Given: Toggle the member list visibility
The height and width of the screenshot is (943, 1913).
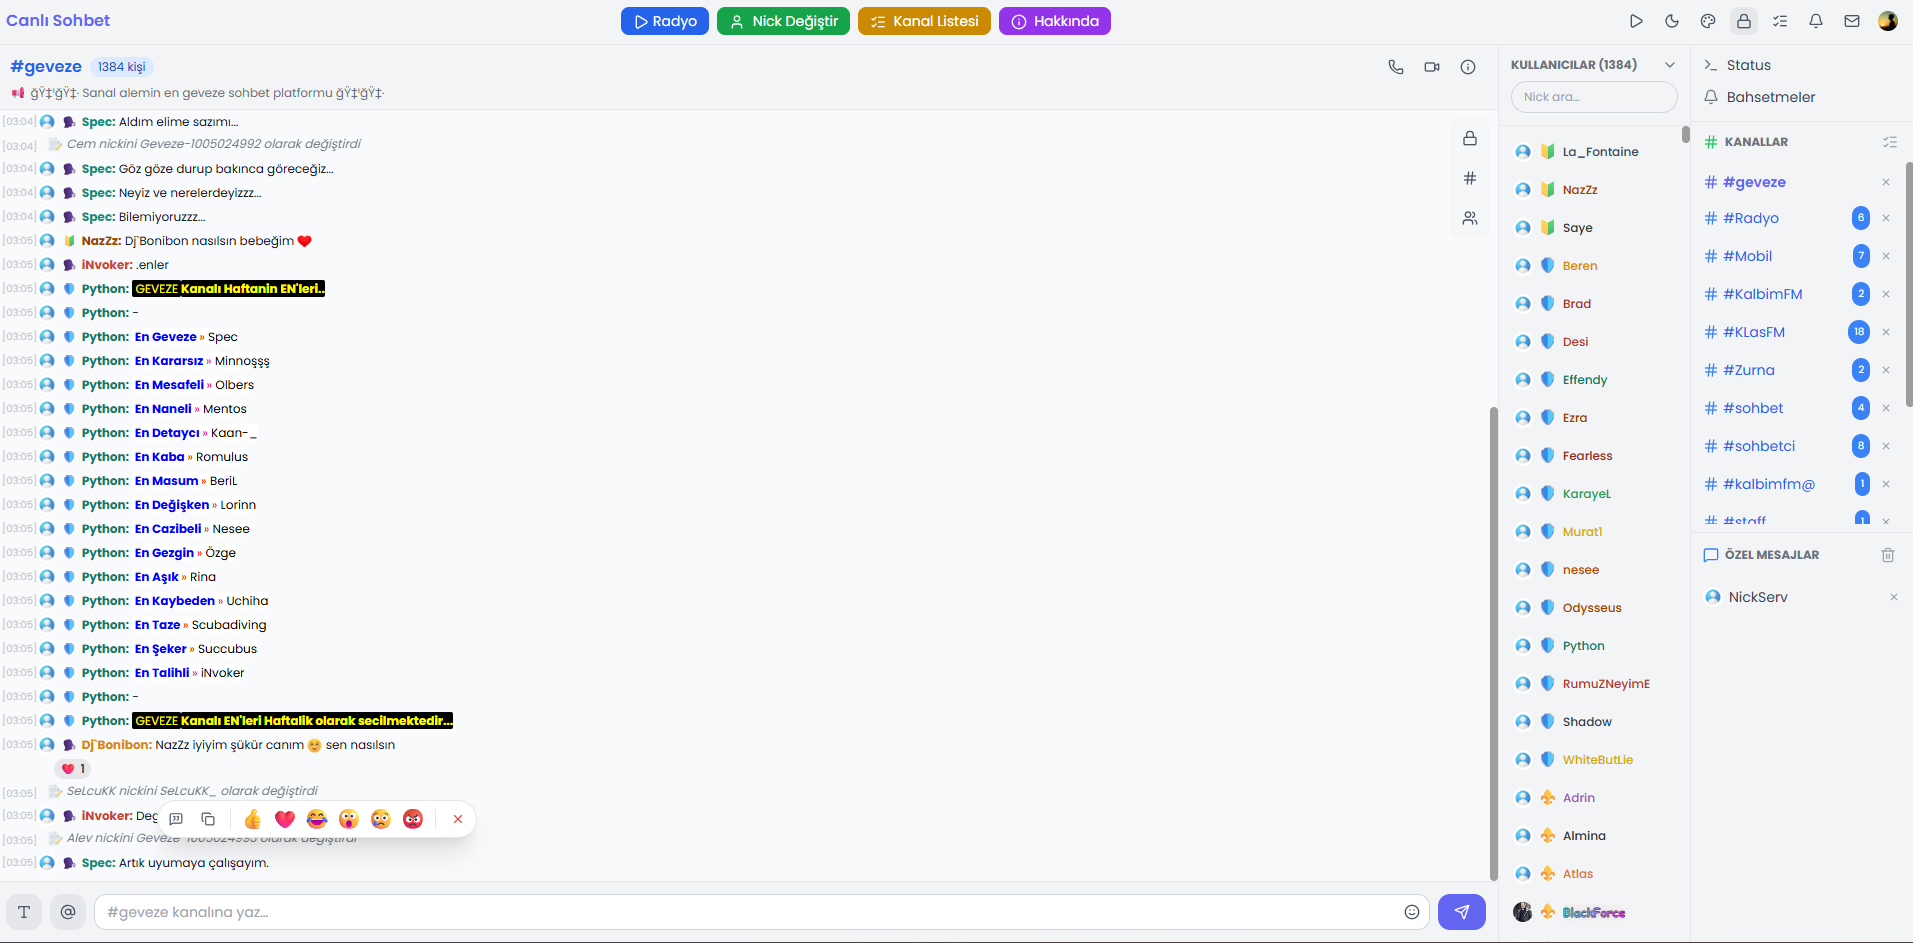Looking at the screenshot, I should pyautogui.click(x=1470, y=217).
